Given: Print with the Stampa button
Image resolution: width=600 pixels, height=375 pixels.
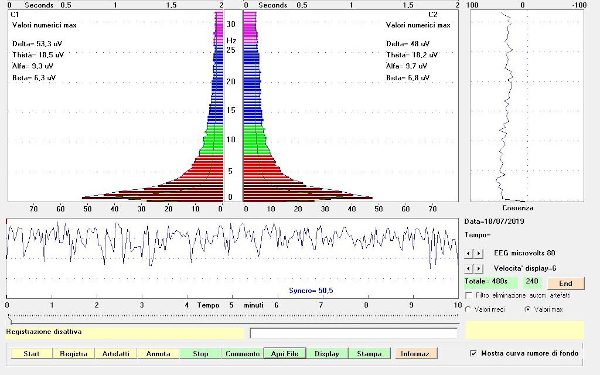Looking at the screenshot, I should 369,353.
